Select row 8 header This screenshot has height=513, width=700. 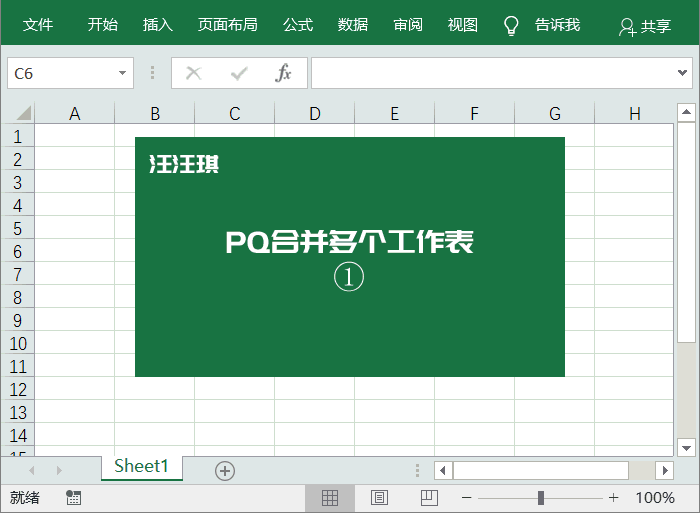point(18,297)
